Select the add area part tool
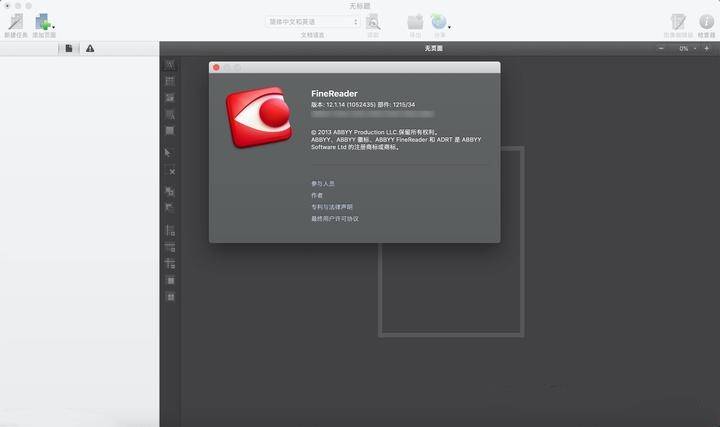This screenshot has width=720, height=427. [170, 191]
